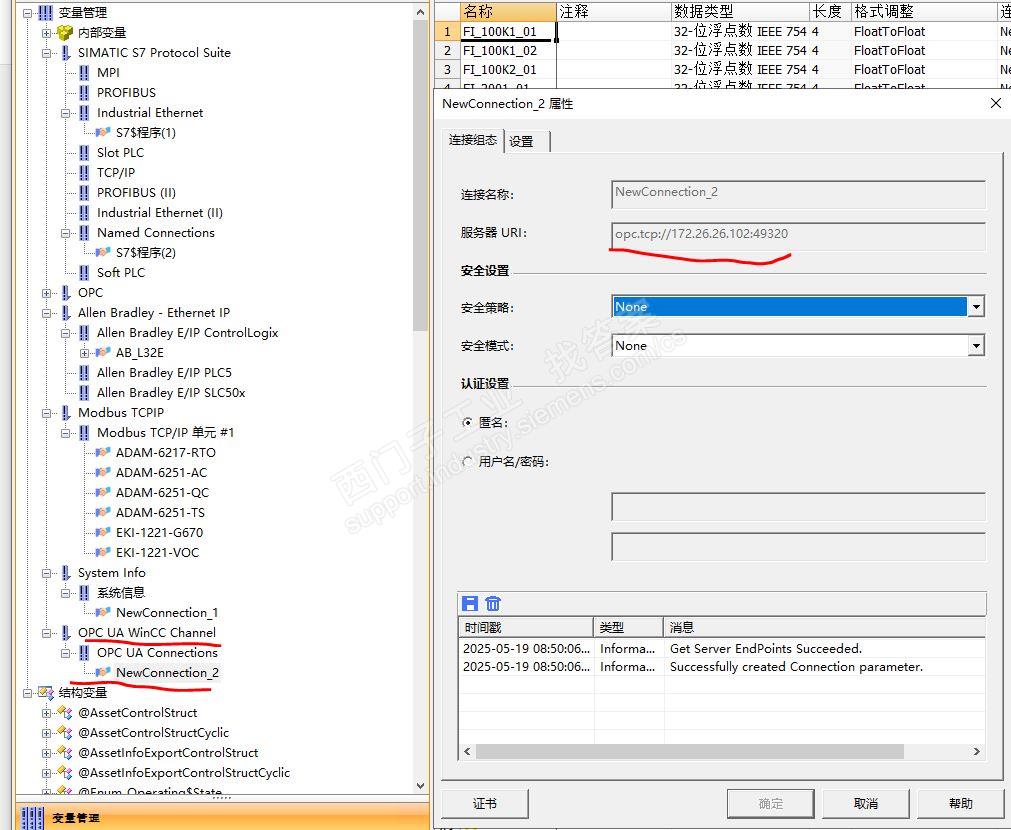The image size is (1011, 830).
Task: Click the S7$程序(1) connection icon
Action: (103, 133)
